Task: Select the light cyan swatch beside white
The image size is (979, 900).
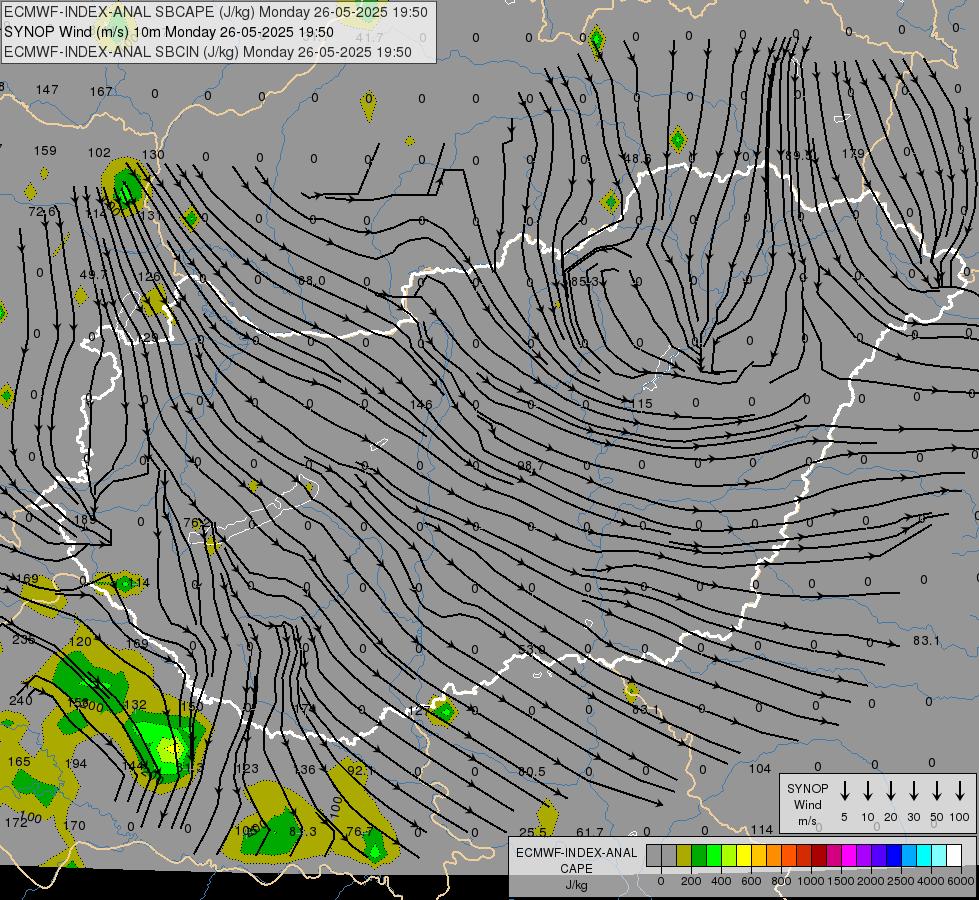Action: pos(938,855)
